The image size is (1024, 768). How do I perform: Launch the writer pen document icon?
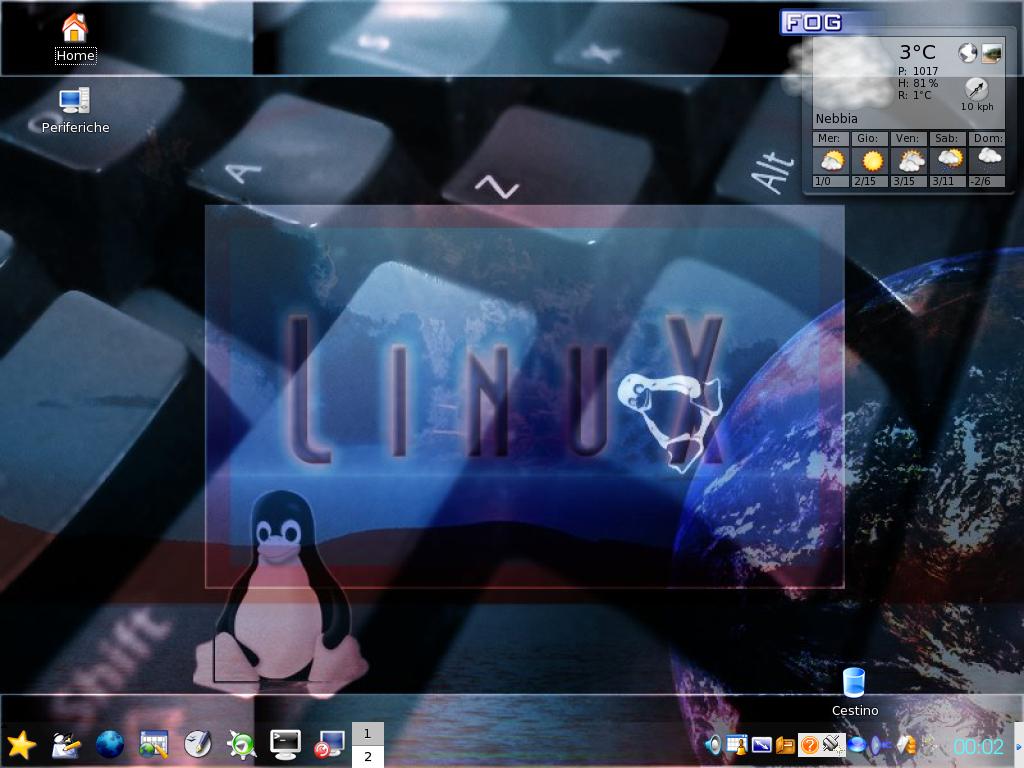(197, 744)
